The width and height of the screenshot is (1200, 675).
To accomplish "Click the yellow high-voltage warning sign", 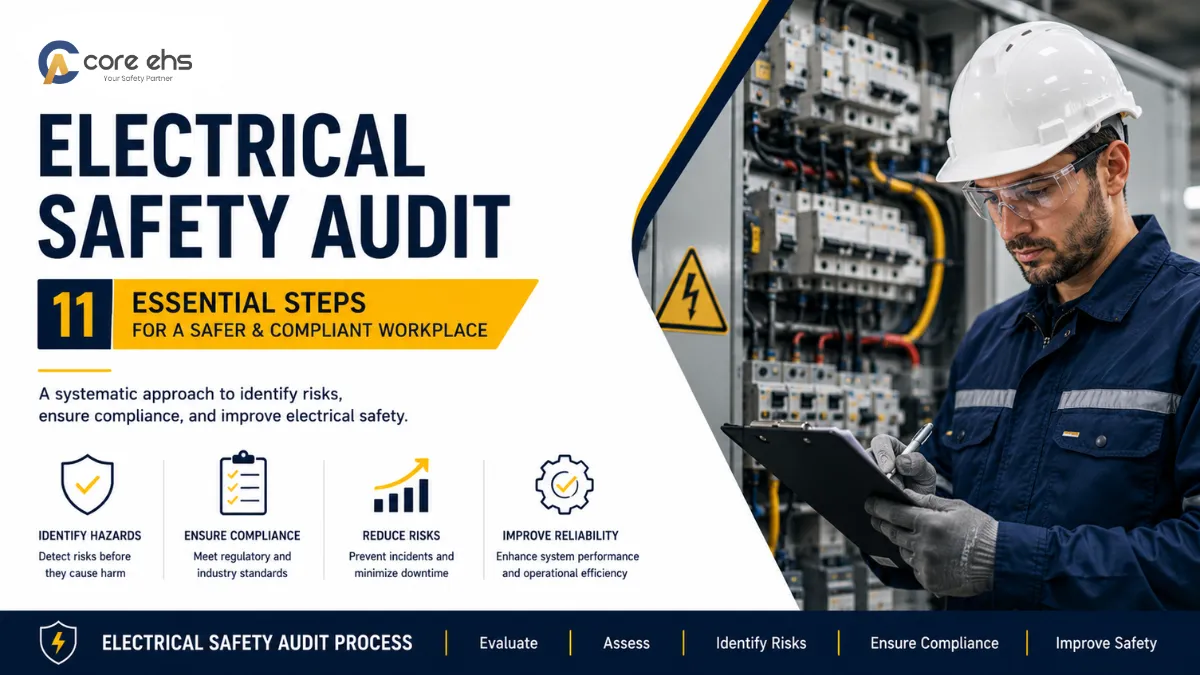I will (x=692, y=291).
